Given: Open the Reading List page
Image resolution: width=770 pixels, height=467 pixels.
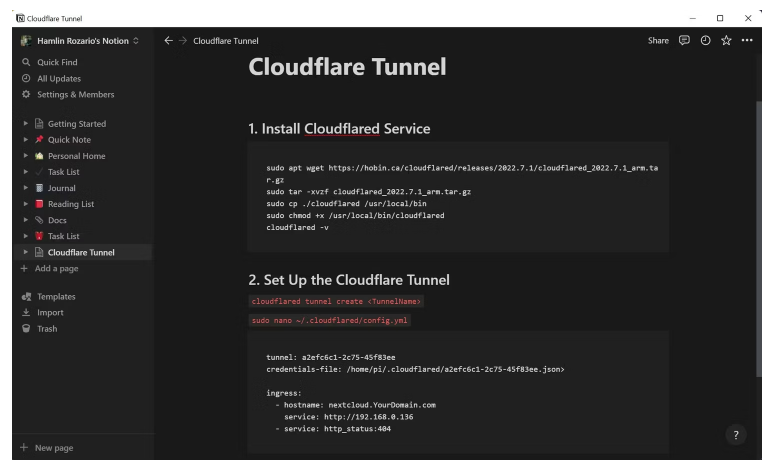Looking at the screenshot, I should point(71,204).
